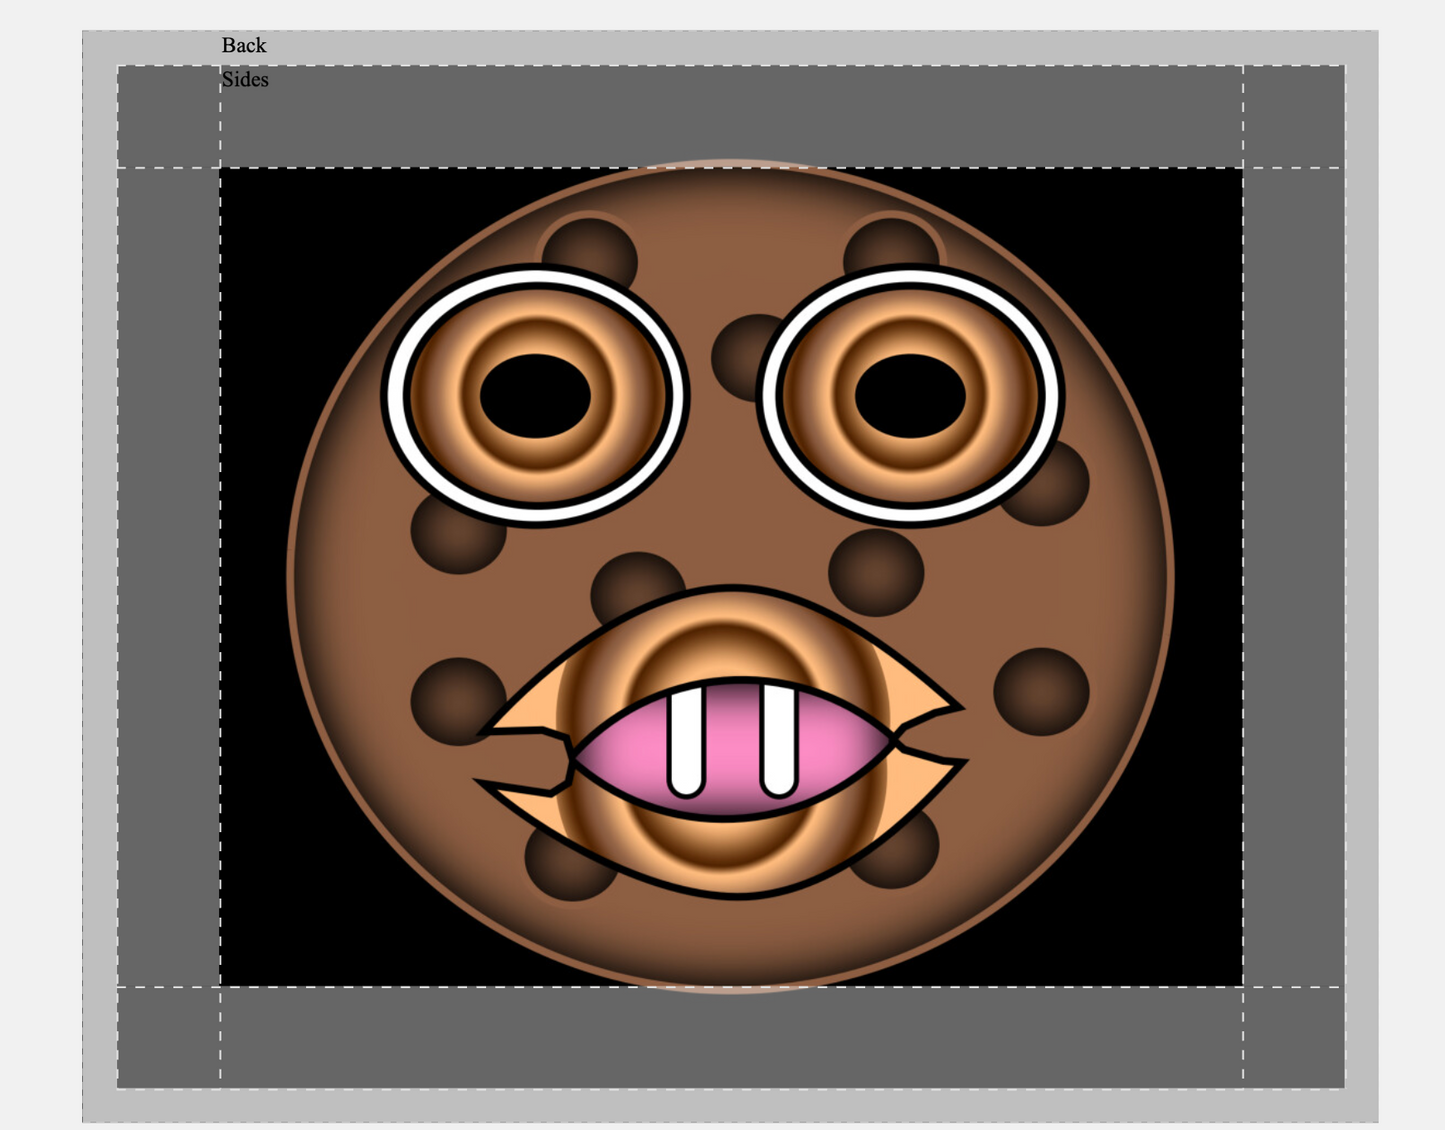This screenshot has height=1130, width=1445.
Task: Click the "Back" text label
Action: coord(244,45)
